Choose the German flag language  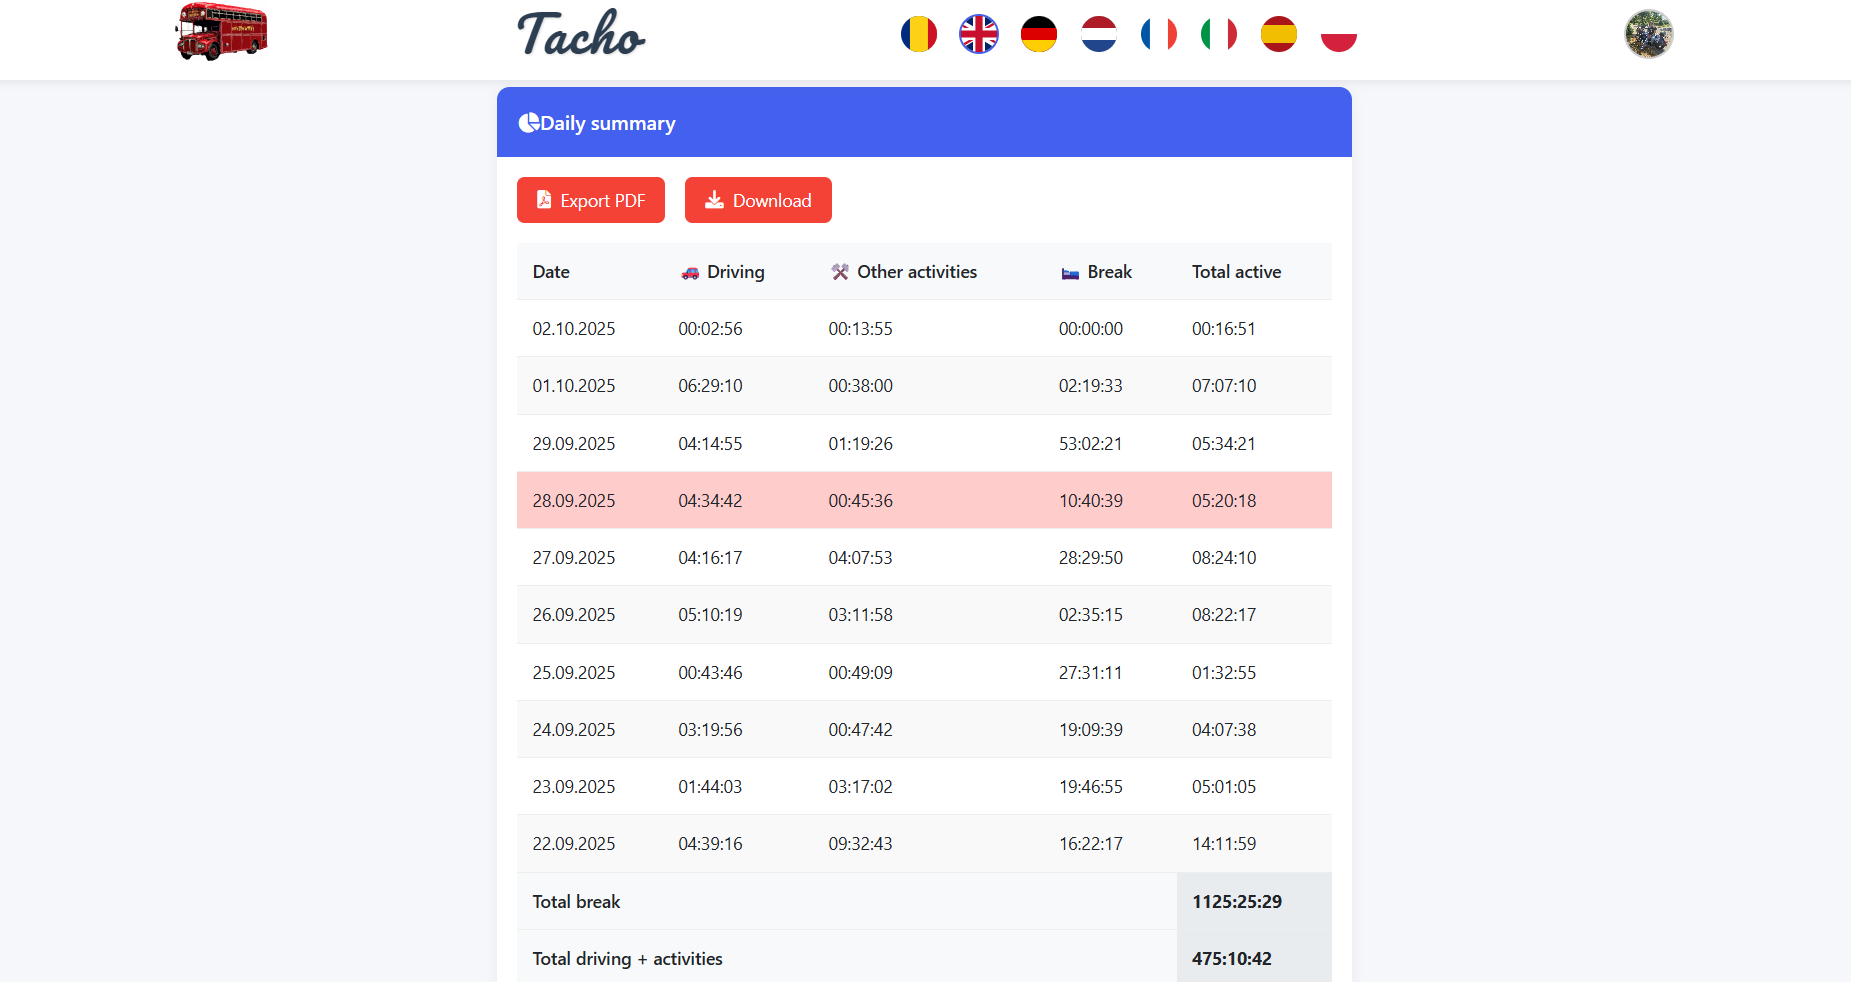[1038, 34]
